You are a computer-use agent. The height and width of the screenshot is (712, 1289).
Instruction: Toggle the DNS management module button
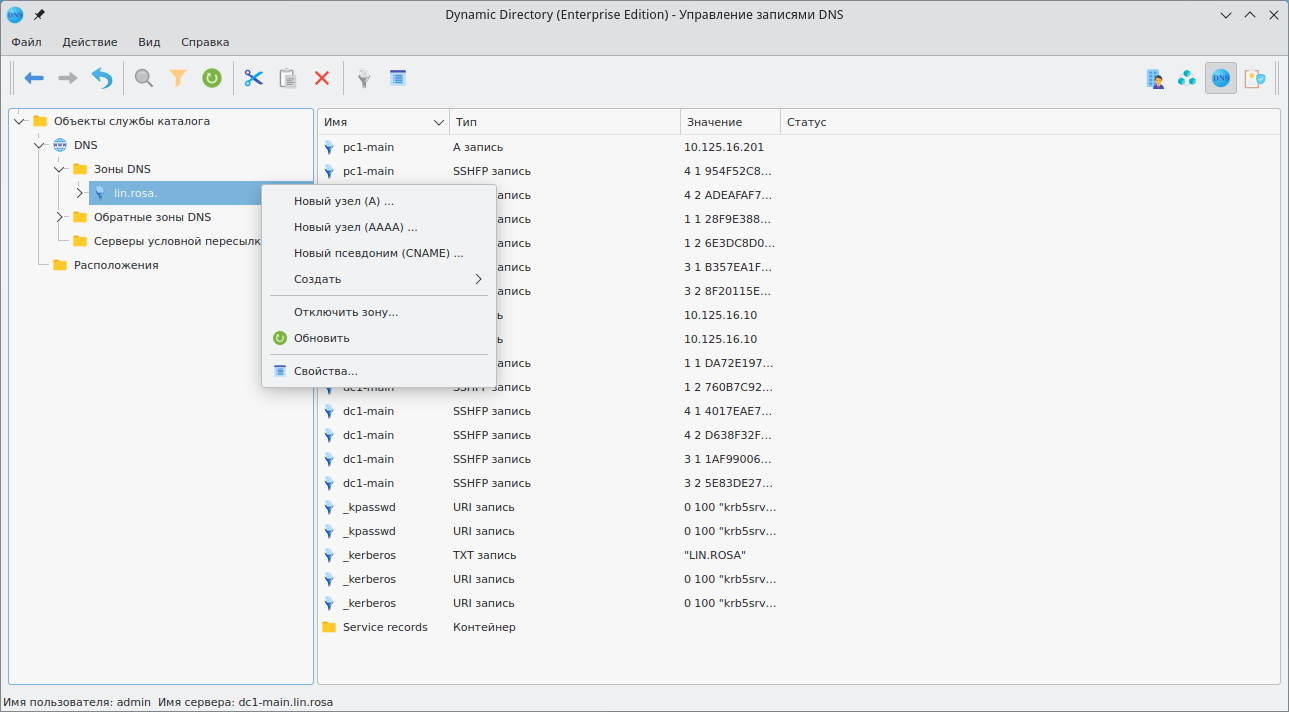[x=1220, y=78]
